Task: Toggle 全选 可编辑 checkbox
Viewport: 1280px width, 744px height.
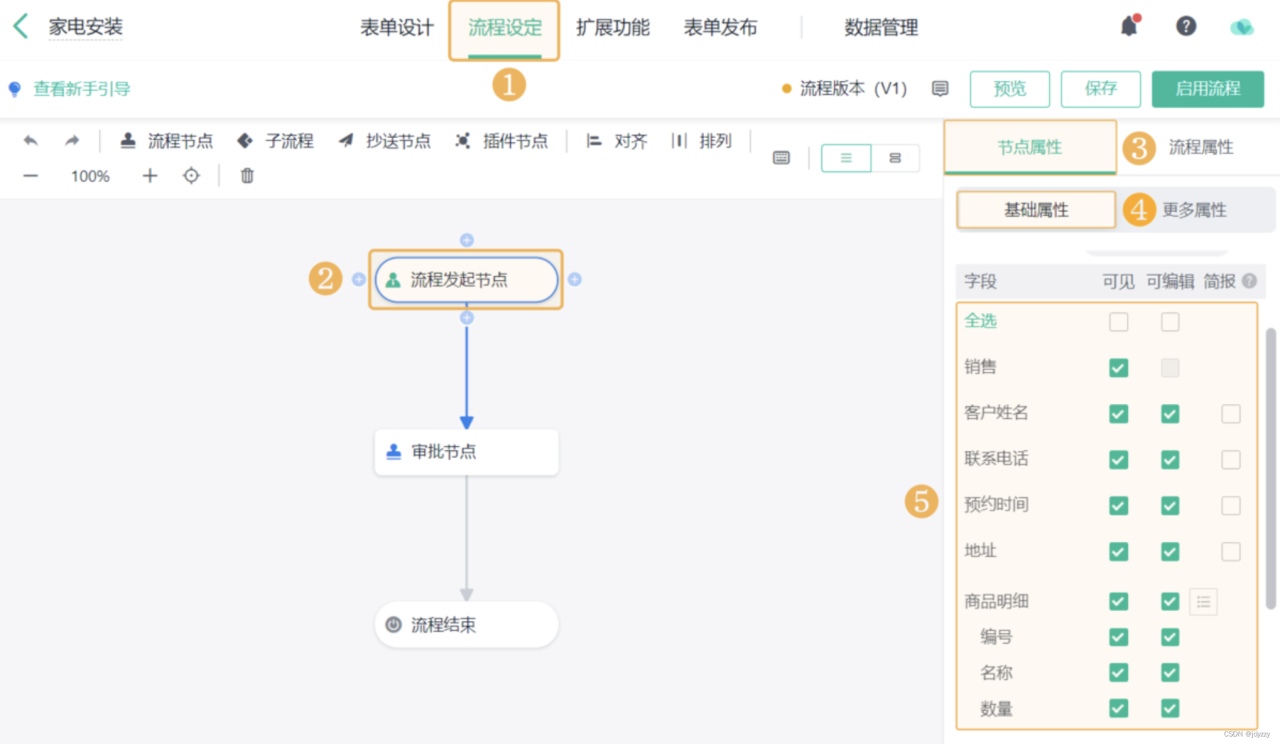Action: coord(1170,322)
